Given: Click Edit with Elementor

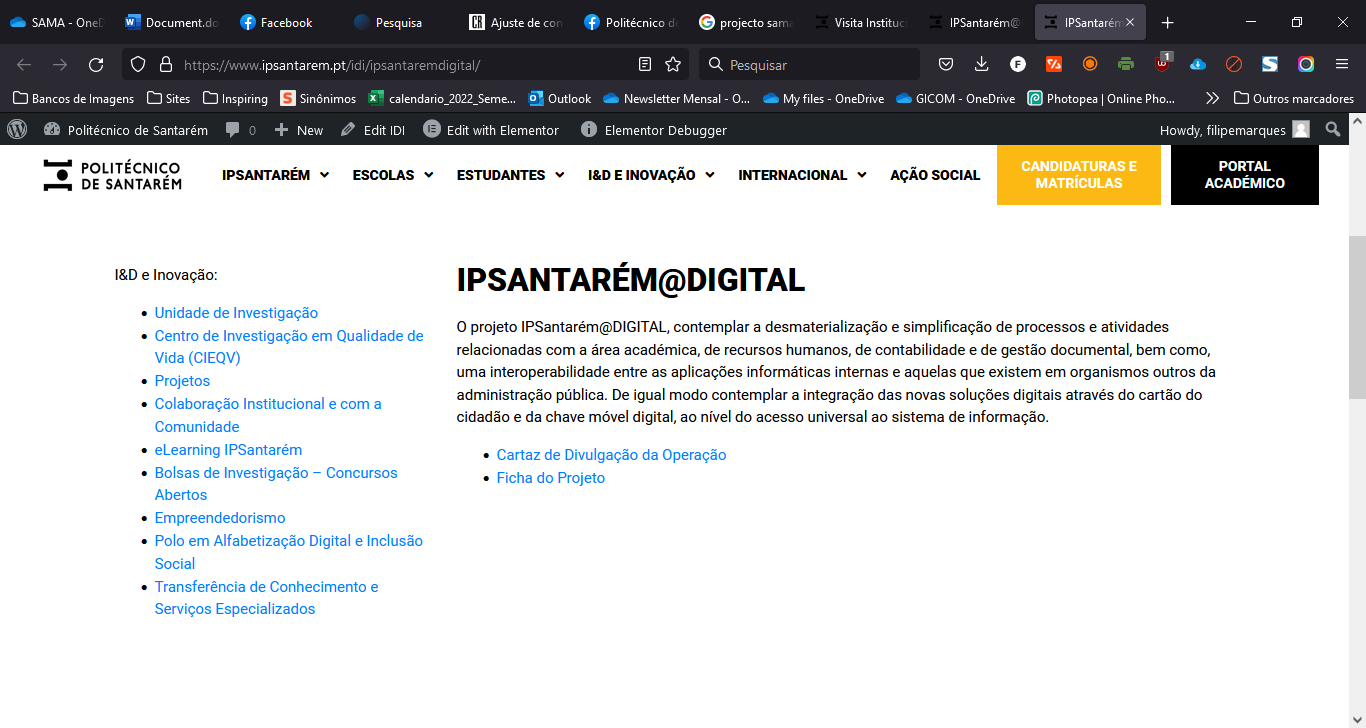Looking at the screenshot, I should (x=491, y=130).
